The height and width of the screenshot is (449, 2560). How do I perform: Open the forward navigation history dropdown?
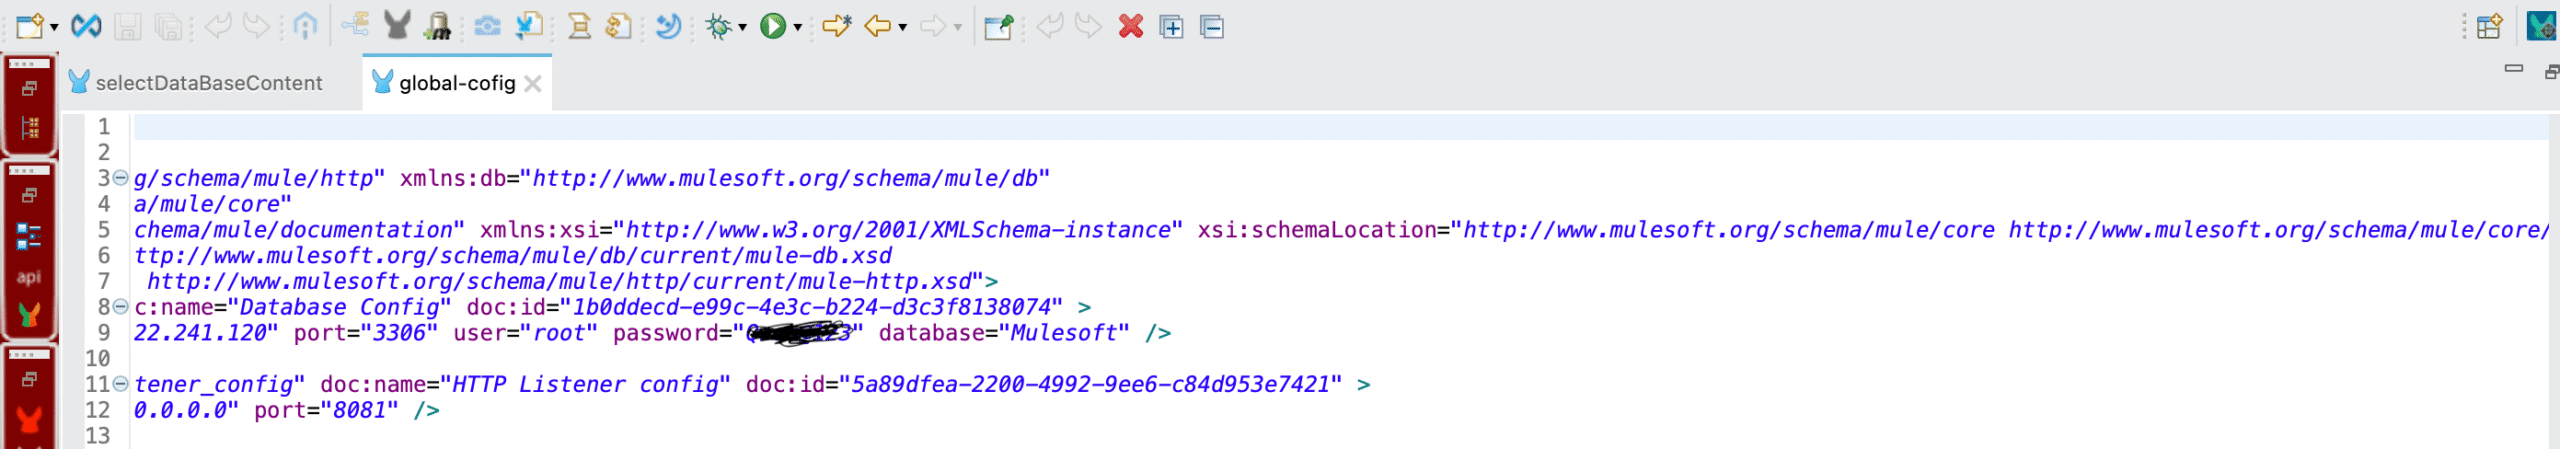957,27
